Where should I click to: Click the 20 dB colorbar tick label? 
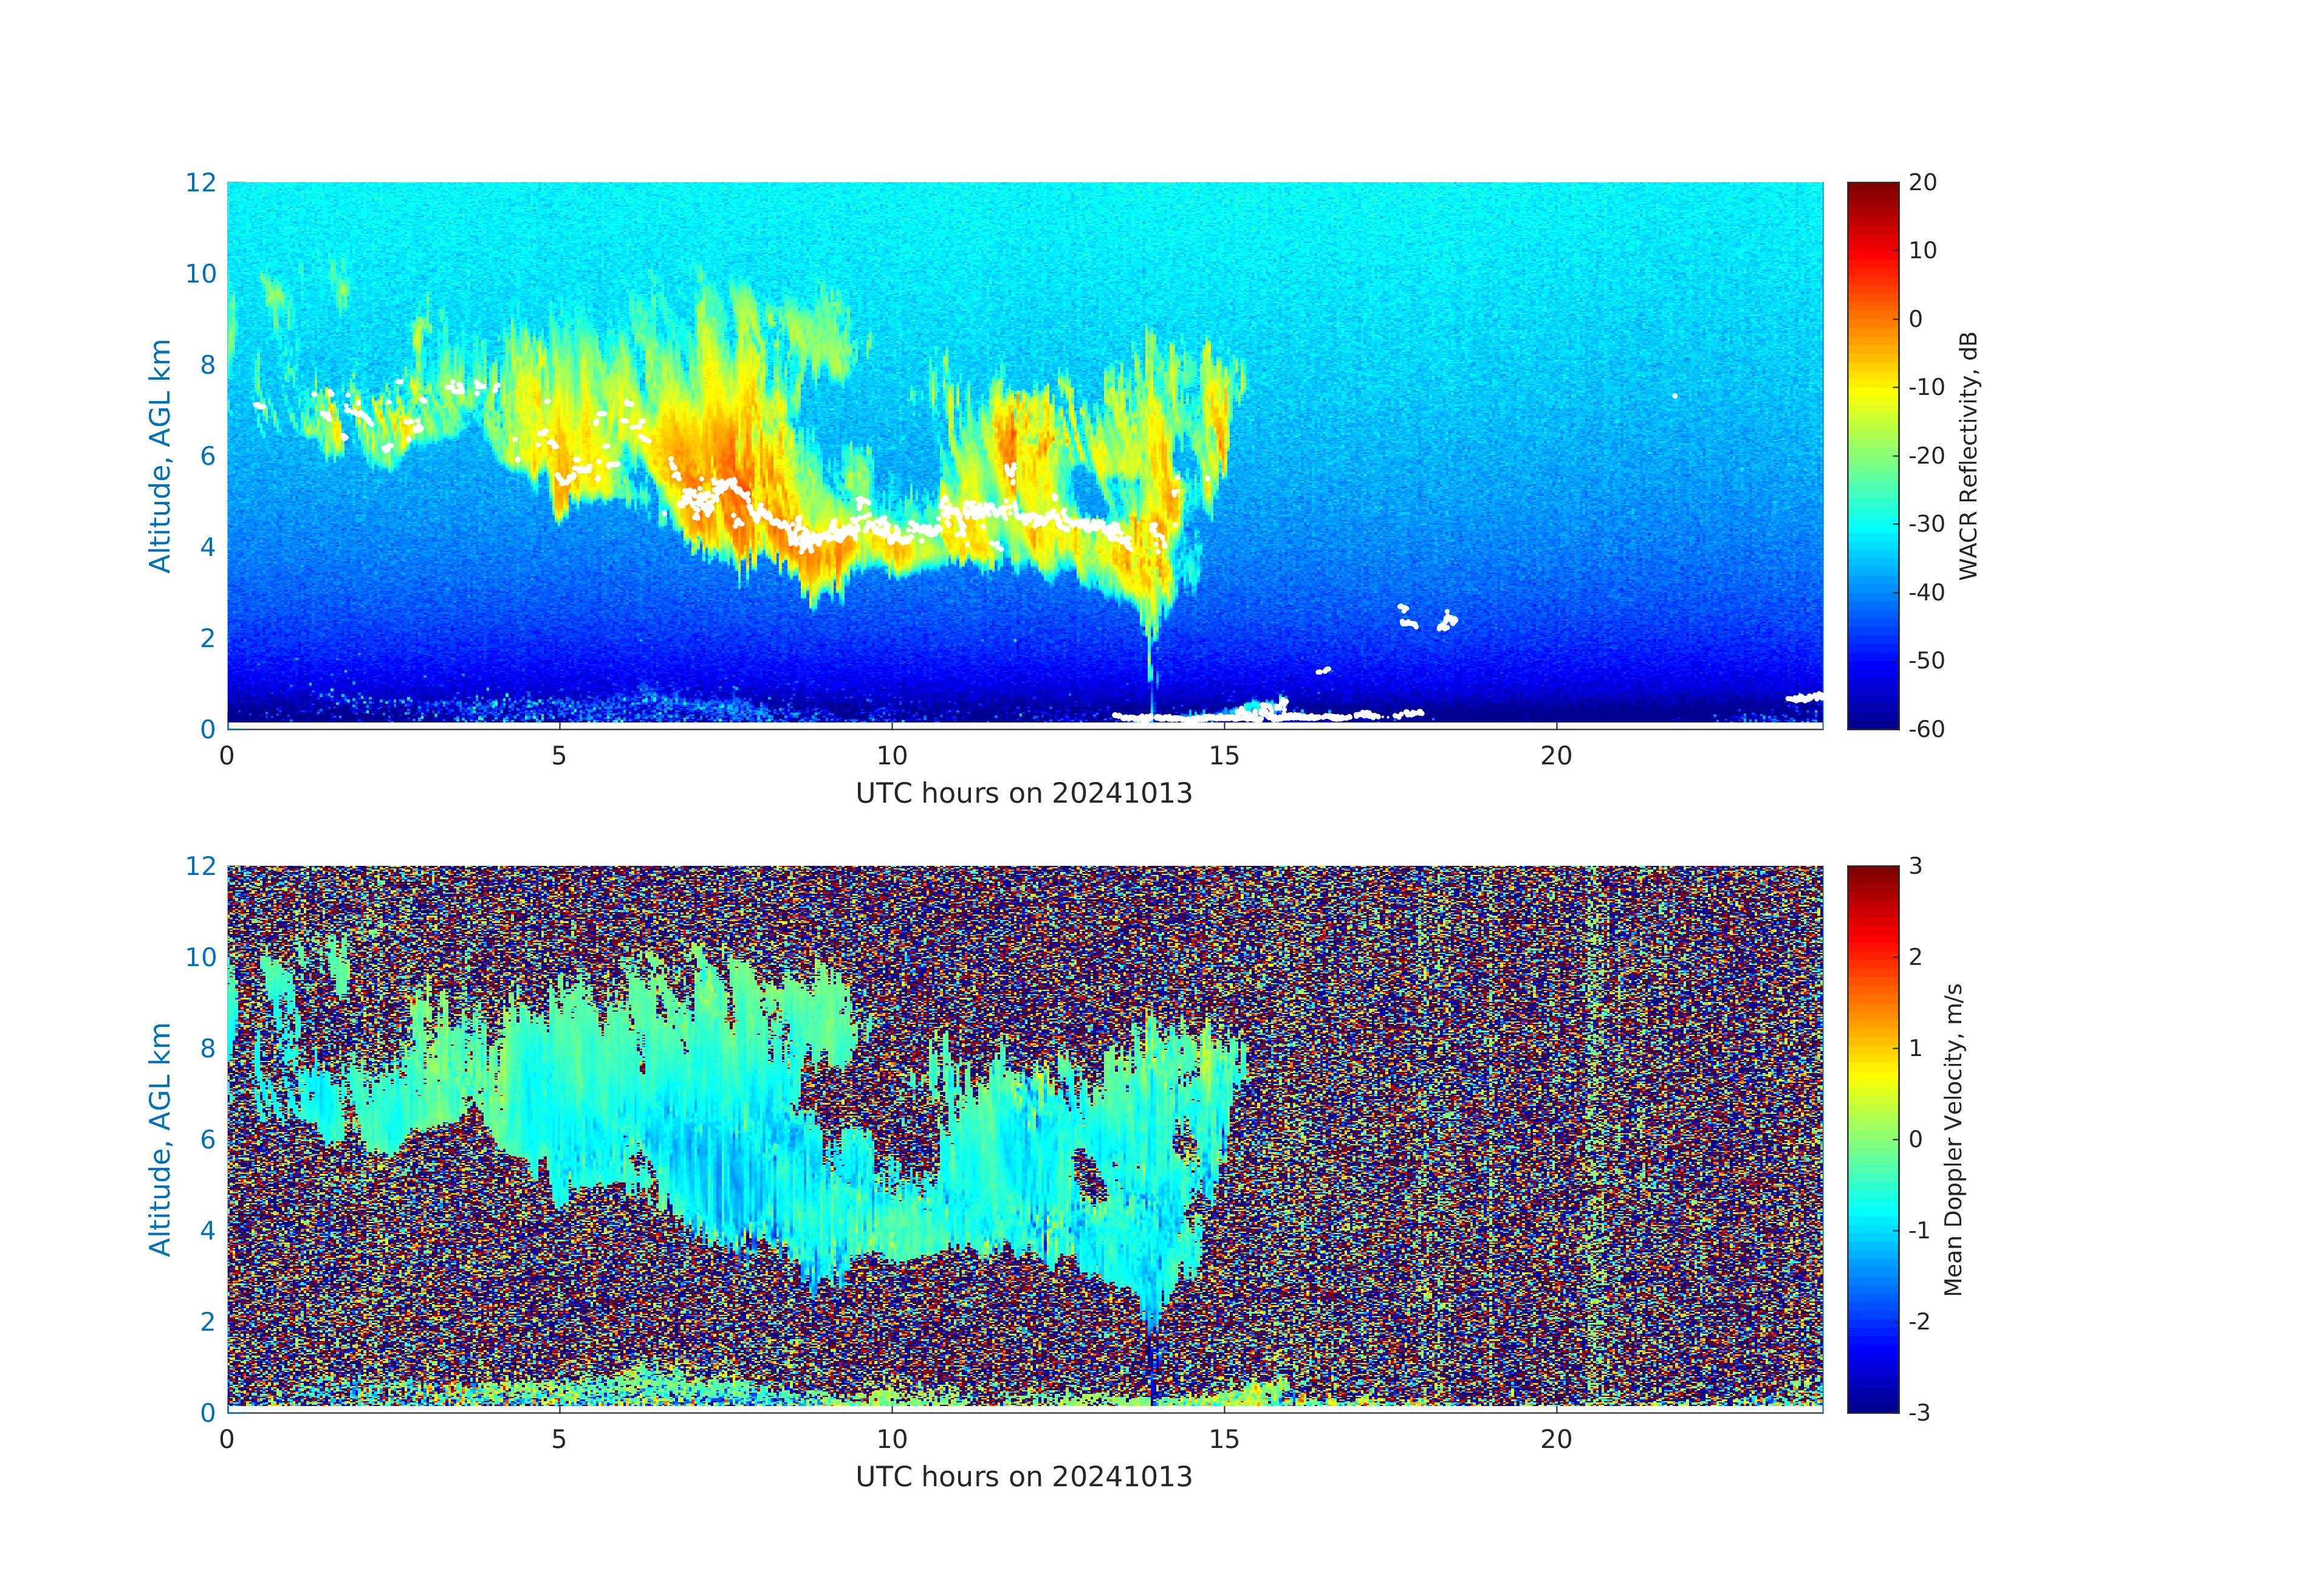[1922, 182]
